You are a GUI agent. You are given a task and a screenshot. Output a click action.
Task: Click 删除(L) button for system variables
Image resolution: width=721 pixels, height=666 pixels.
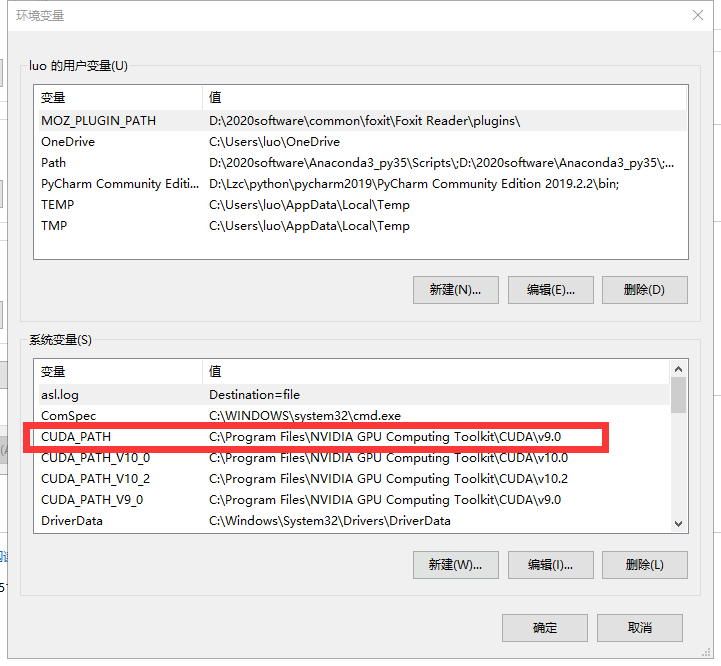point(645,565)
